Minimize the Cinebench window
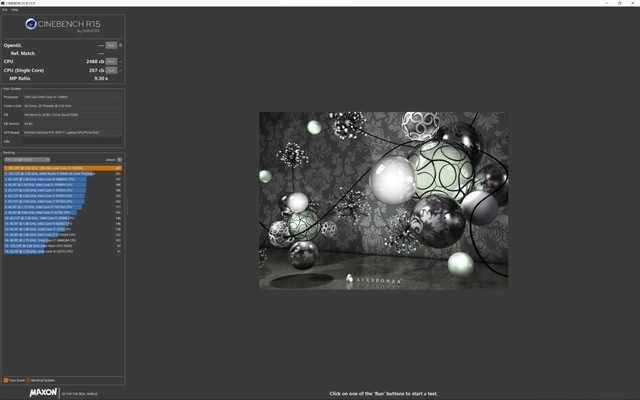Screen dimensions: 640x400 coord(601,3)
